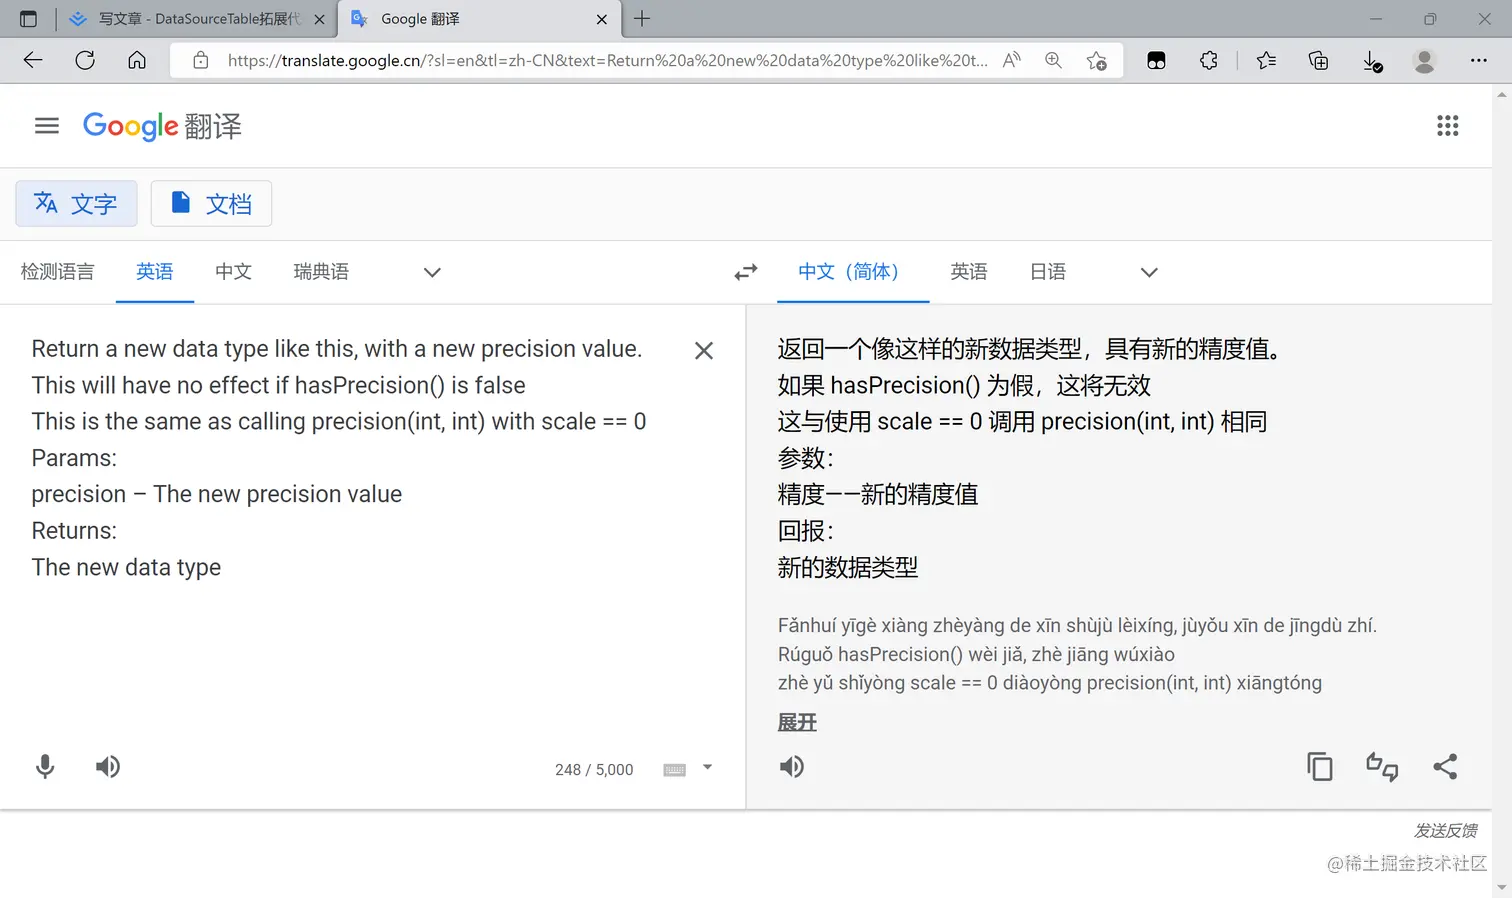1512x898 pixels.
Task: Select 瑞典语 as the source language
Action: pyautogui.click(x=321, y=272)
